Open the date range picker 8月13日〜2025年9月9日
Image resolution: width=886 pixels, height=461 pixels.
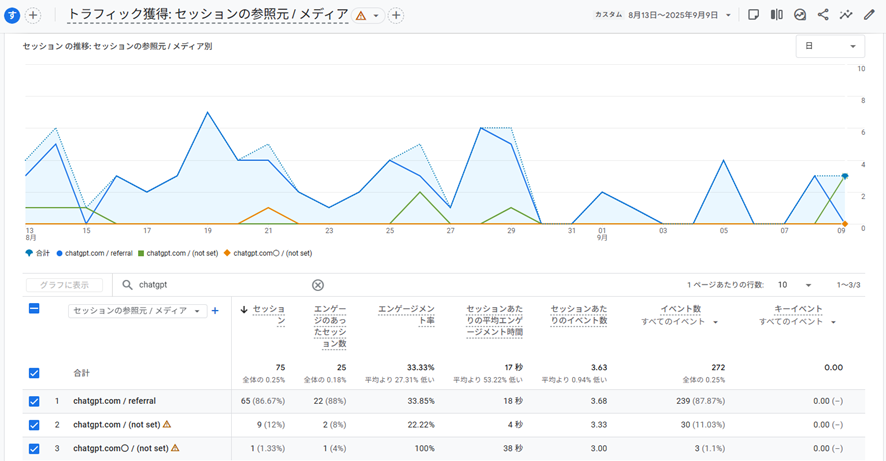click(x=680, y=15)
